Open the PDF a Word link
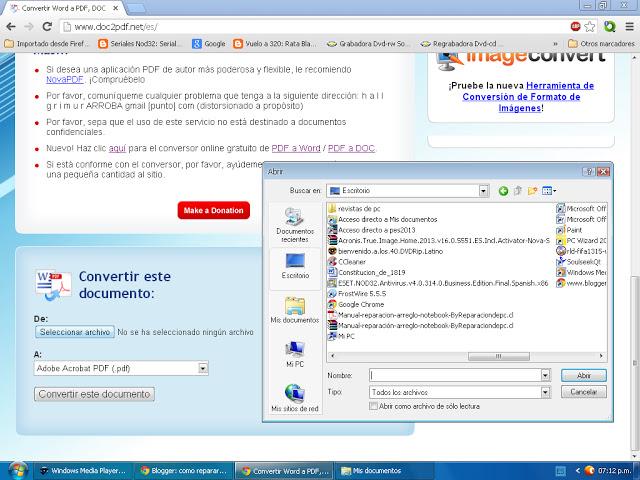The image size is (640, 480). [296, 148]
